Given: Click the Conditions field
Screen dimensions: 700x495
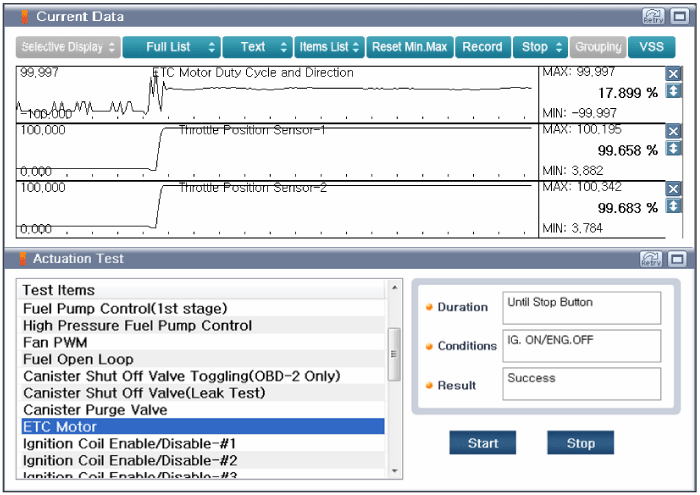Looking at the screenshot, I should [581, 346].
